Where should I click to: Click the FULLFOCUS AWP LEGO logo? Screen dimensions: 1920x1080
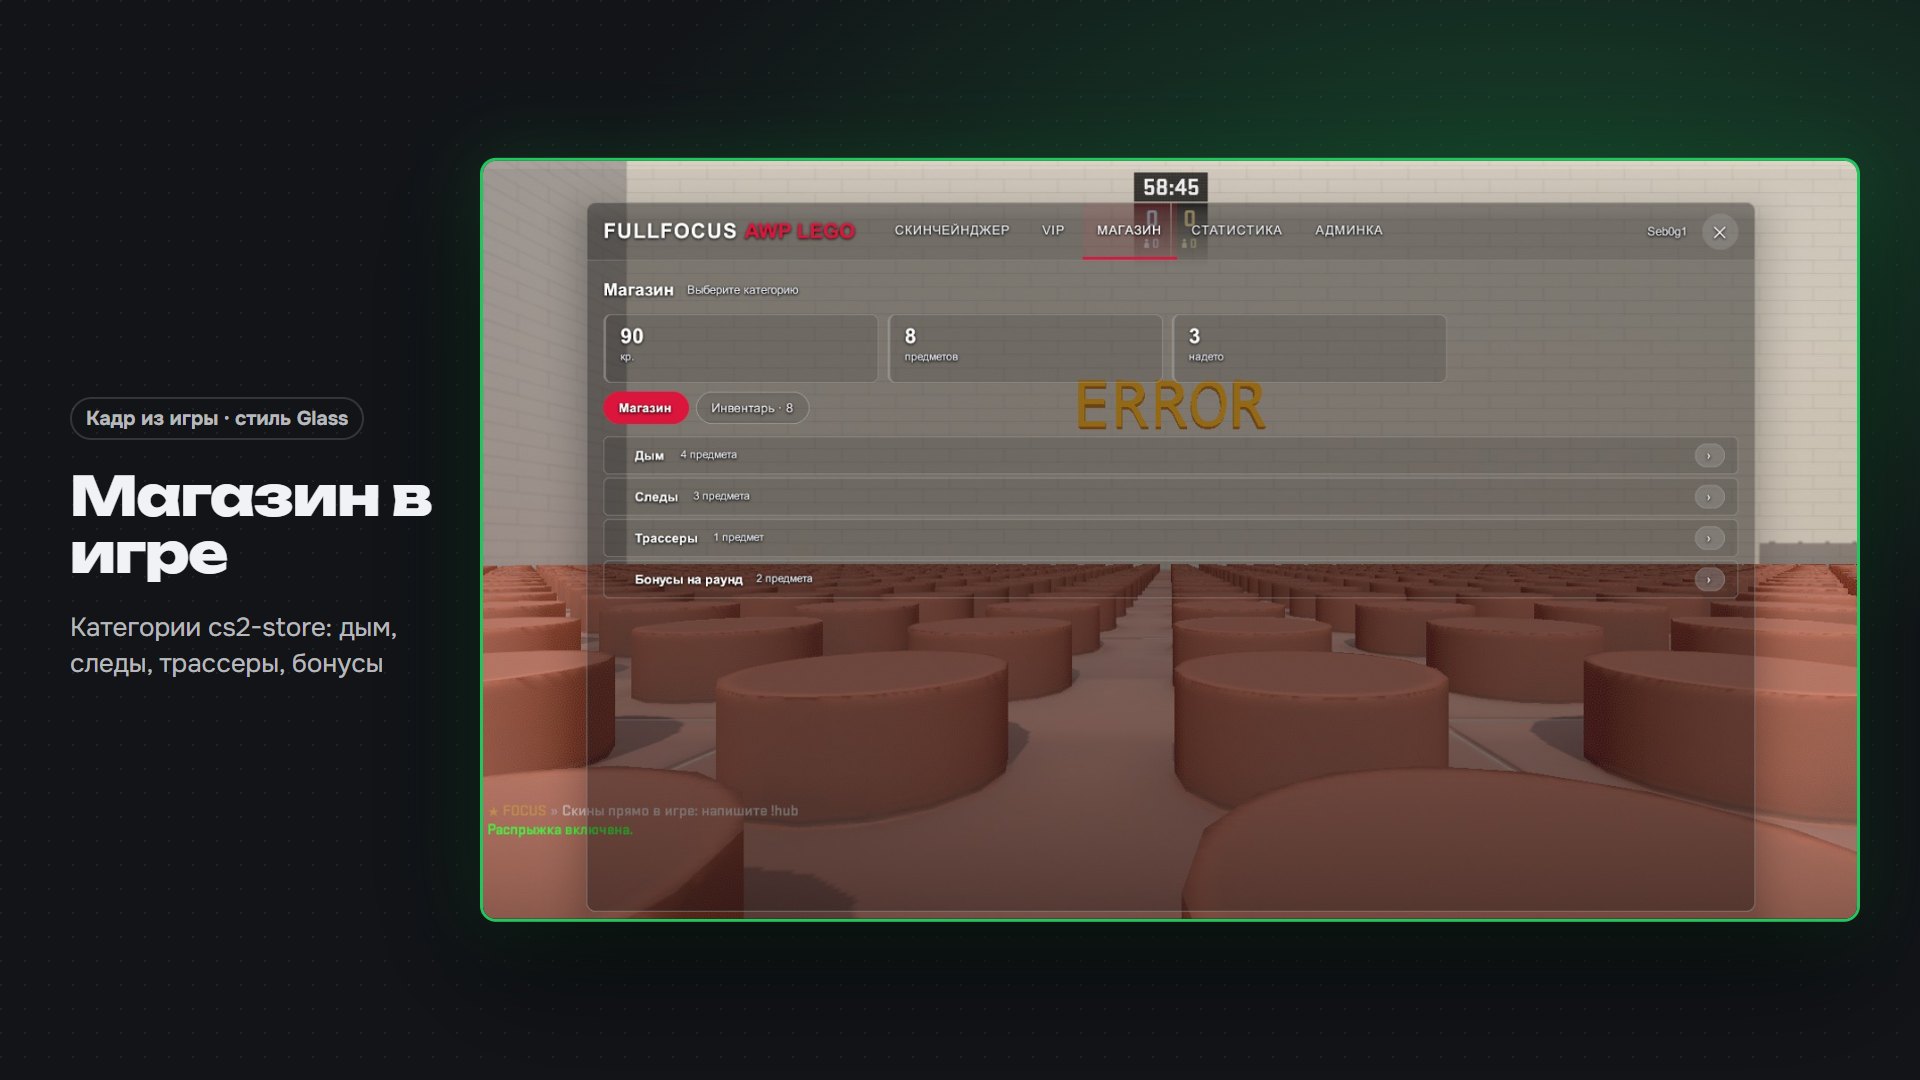pyautogui.click(x=729, y=231)
